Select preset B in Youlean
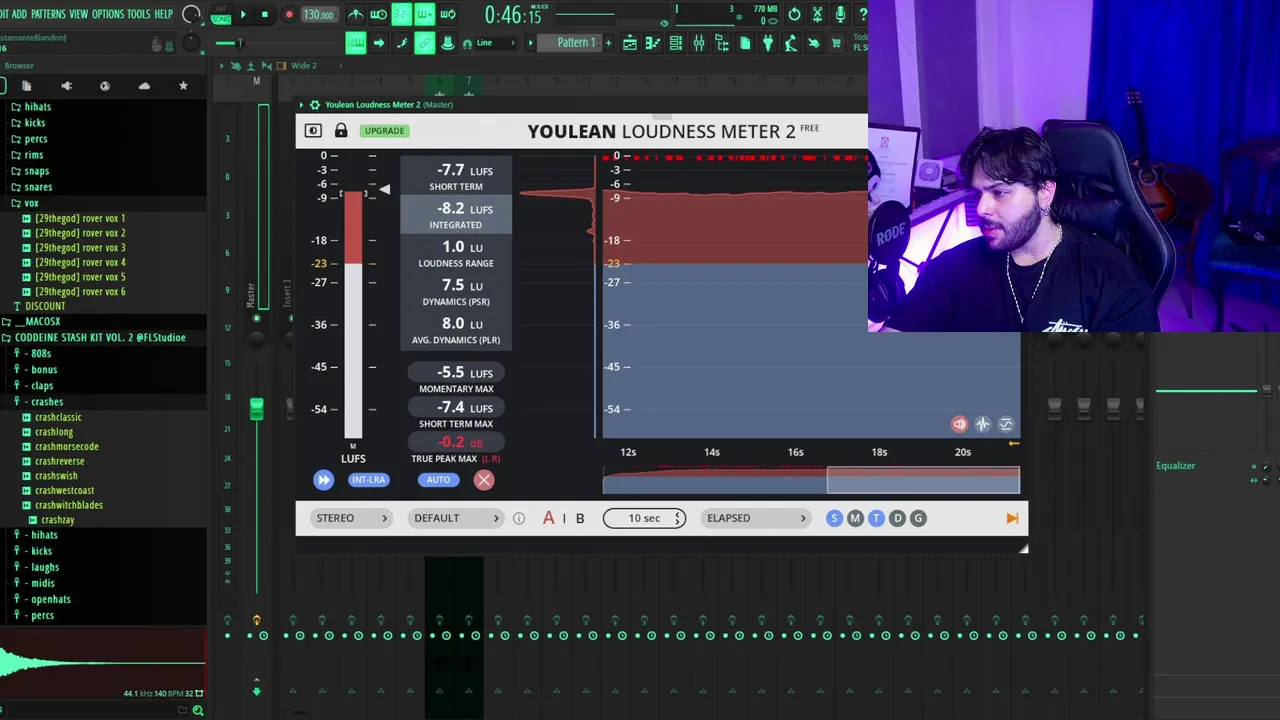The height and width of the screenshot is (720, 1280). click(x=580, y=518)
